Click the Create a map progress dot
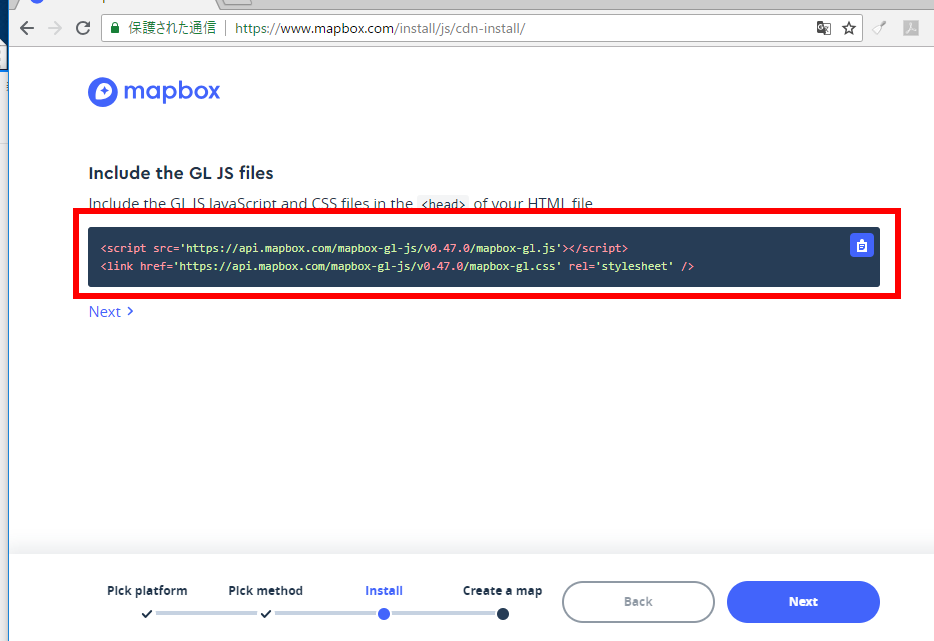The image size is (934, 641). click(503, 614)
